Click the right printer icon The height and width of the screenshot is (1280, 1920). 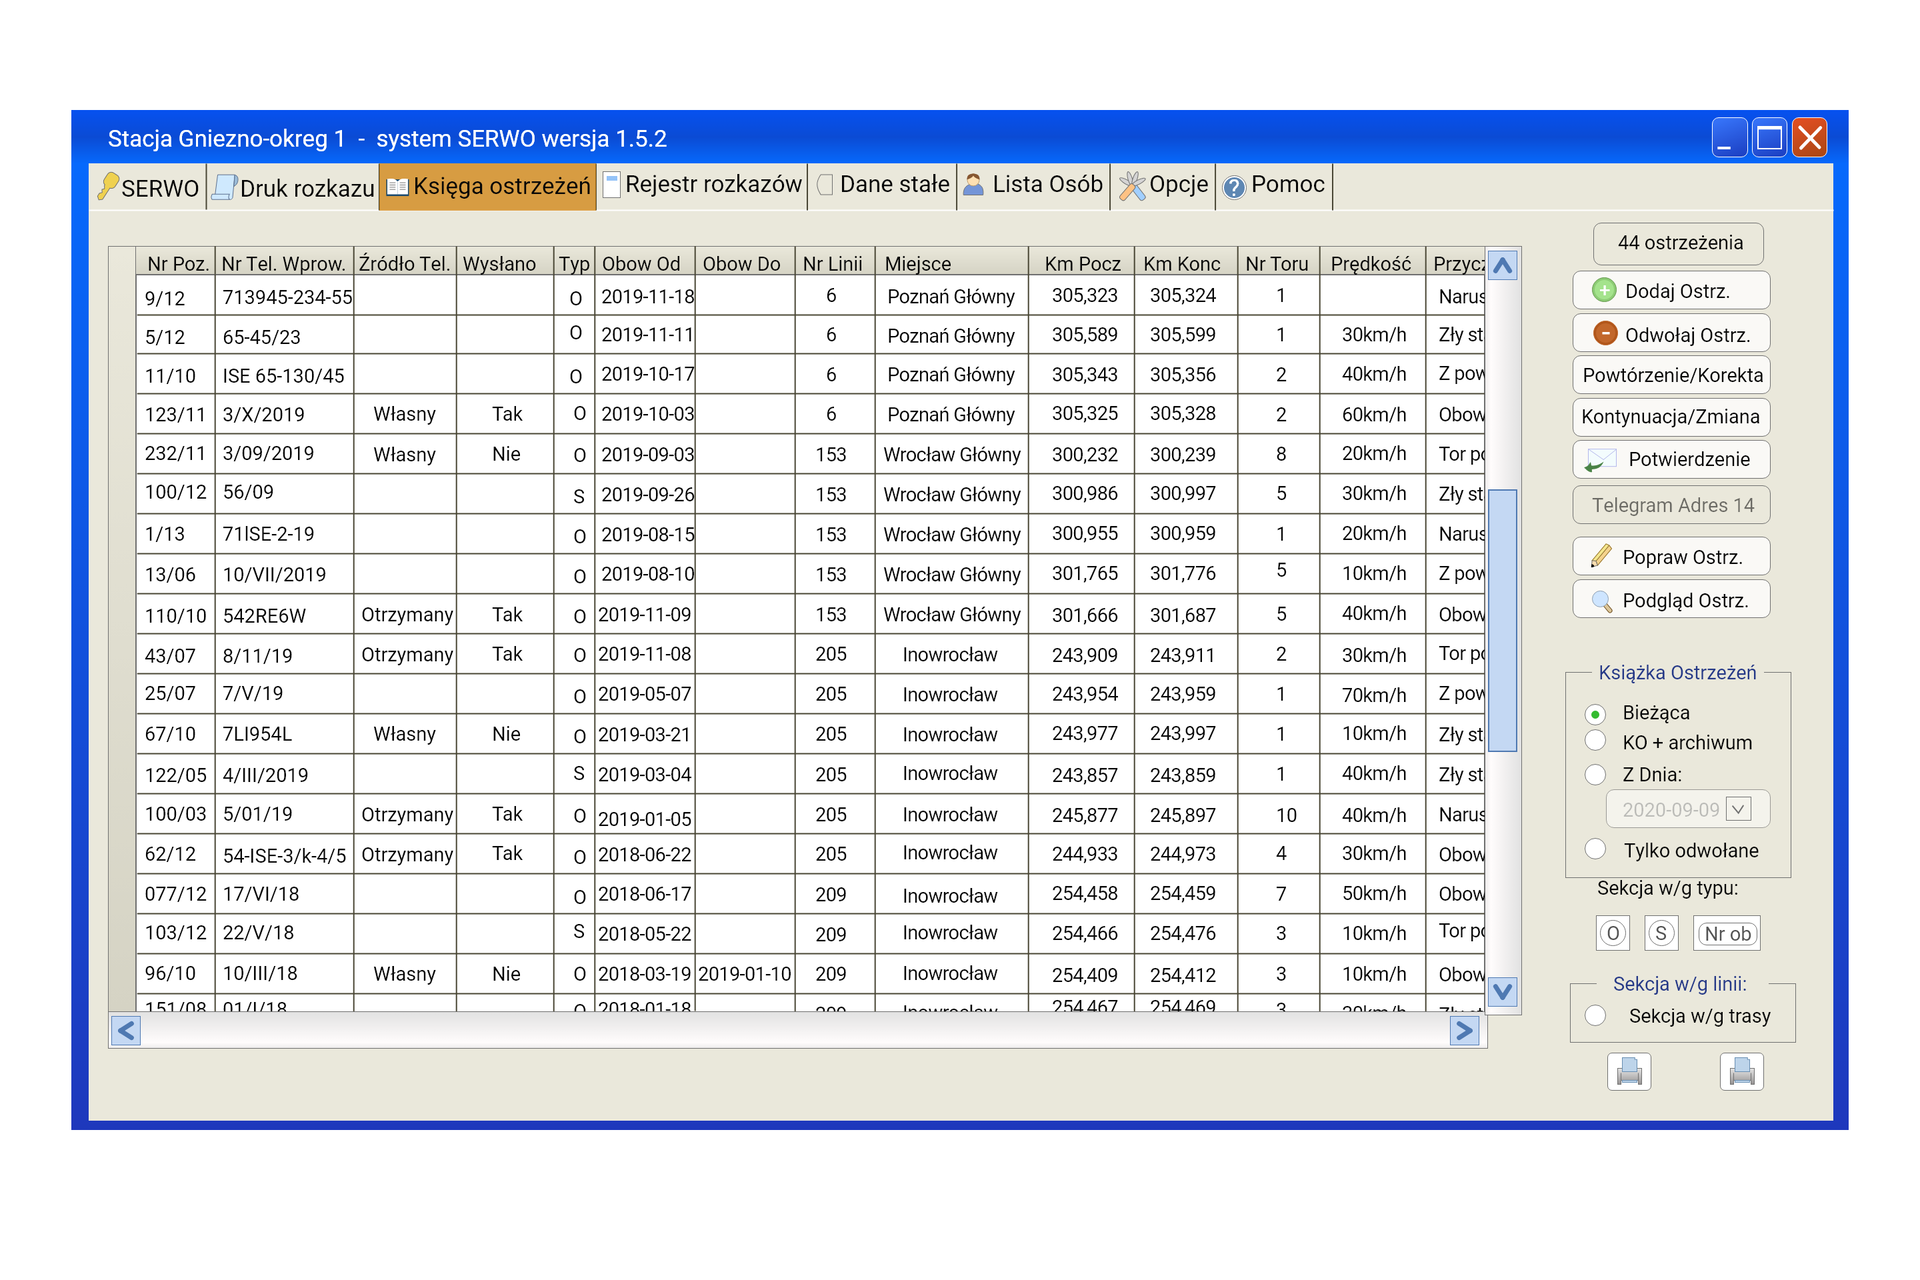1741,1072
